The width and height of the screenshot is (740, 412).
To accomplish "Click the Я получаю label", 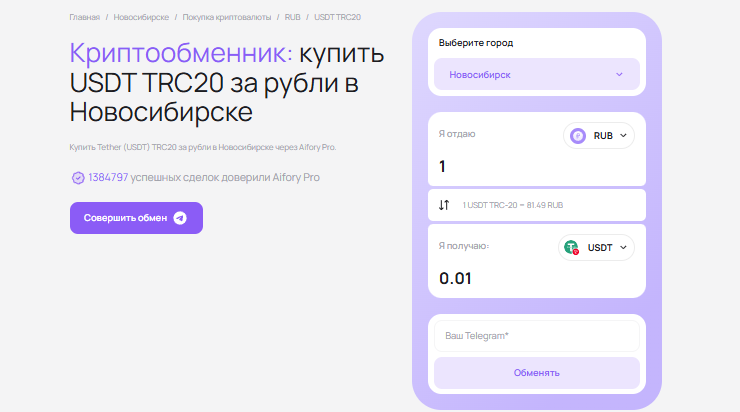I will [464, 246].
